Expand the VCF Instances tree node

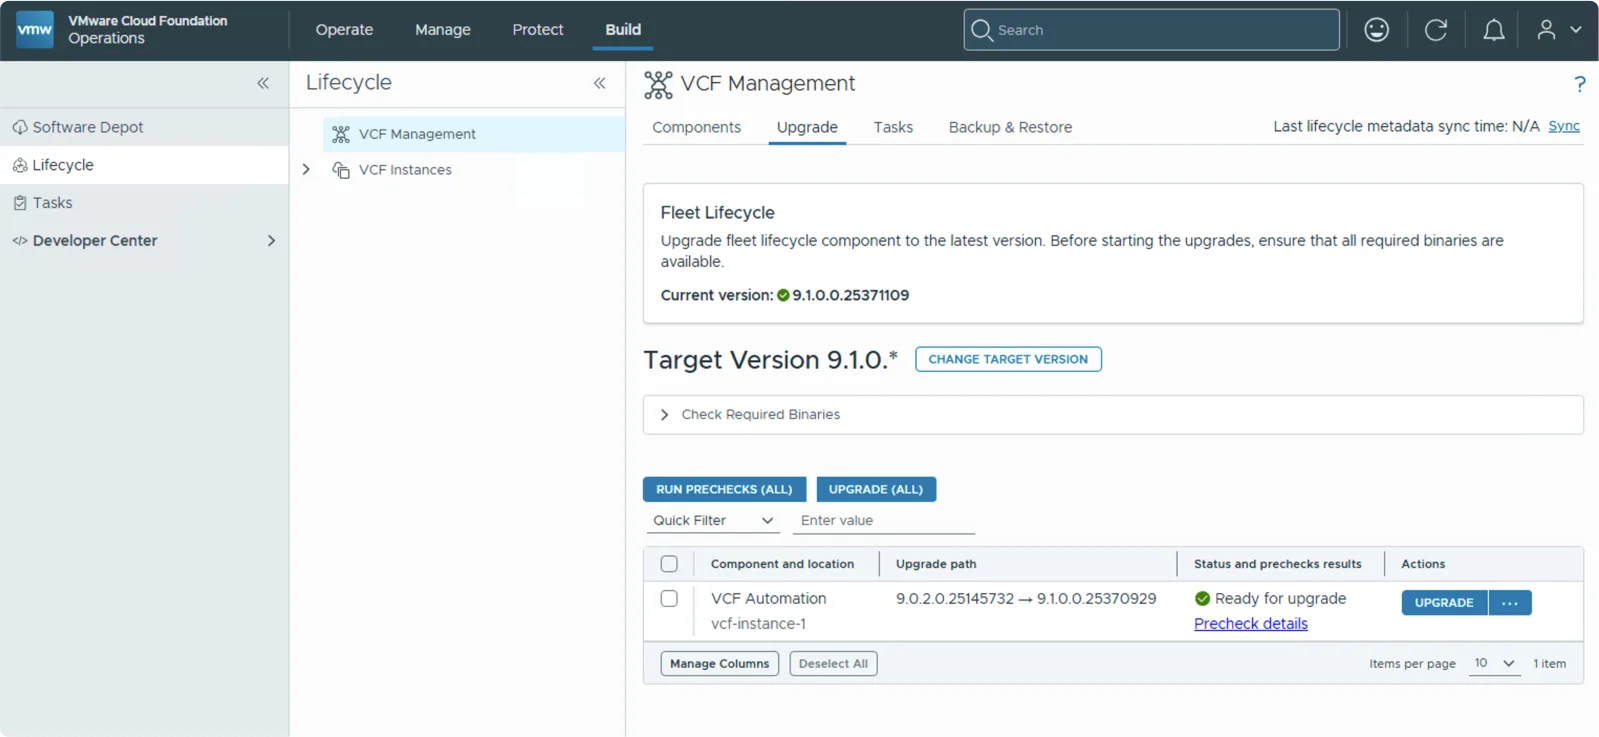click(x=306, y=170)
